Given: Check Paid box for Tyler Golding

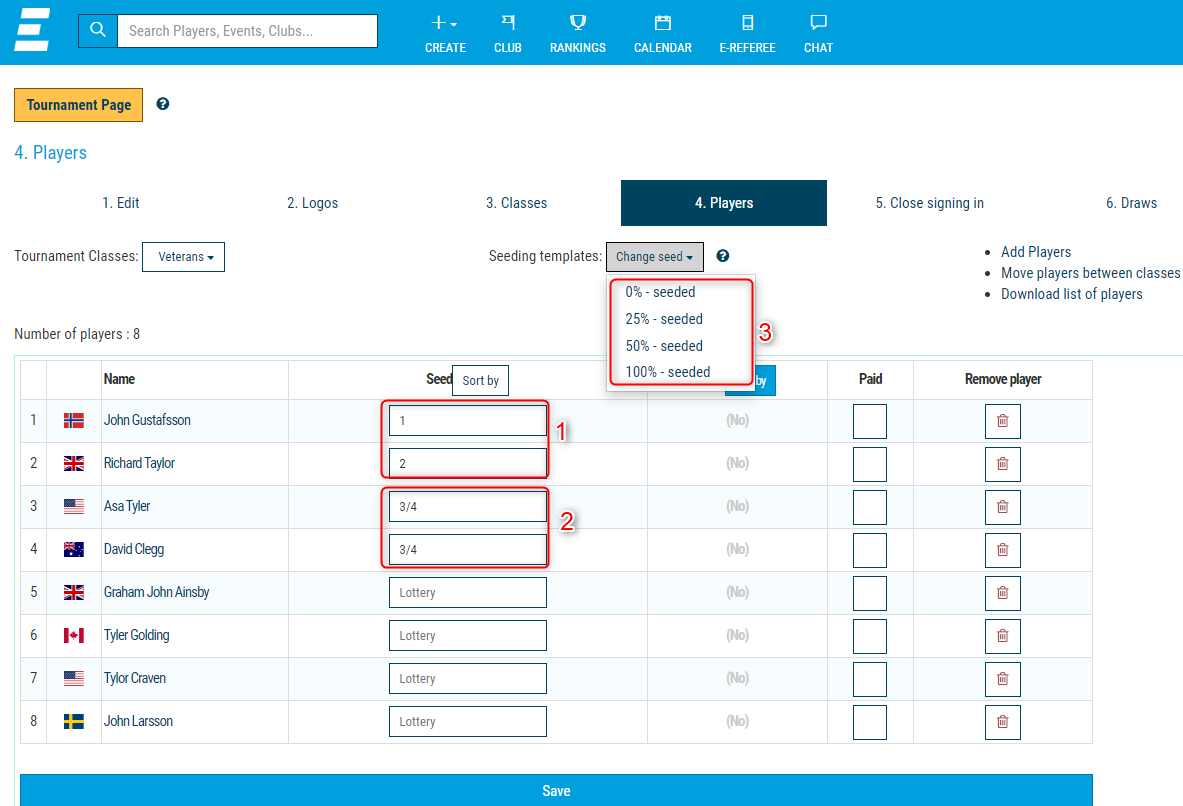Looking at the screenshot, I should coord(869,636).
